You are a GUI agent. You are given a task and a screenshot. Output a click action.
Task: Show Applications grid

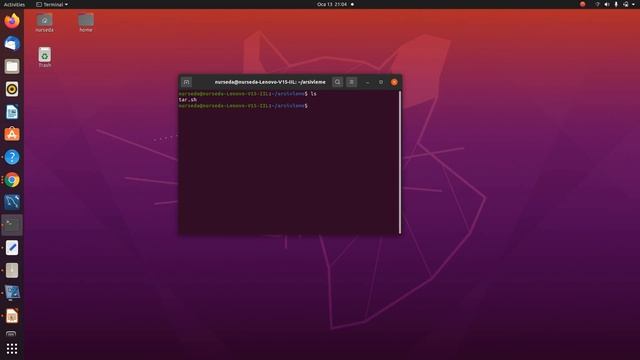[x=12, y=349]
